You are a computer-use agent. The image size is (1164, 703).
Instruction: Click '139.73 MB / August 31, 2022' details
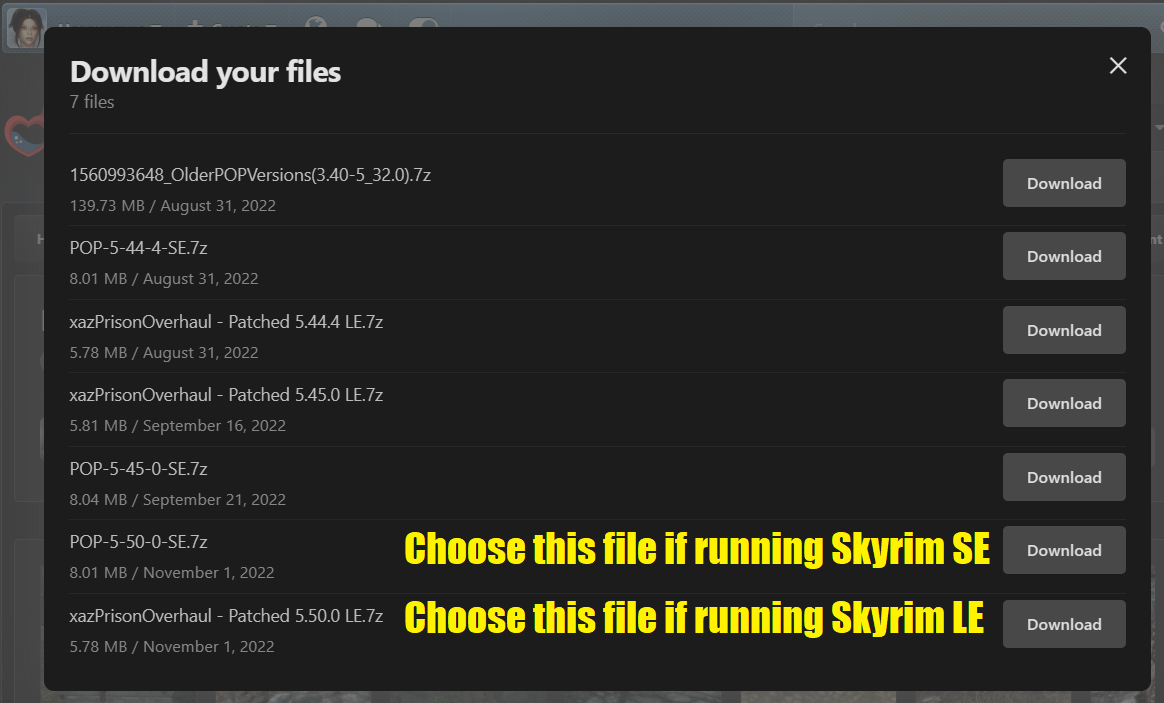pos(172,206)
